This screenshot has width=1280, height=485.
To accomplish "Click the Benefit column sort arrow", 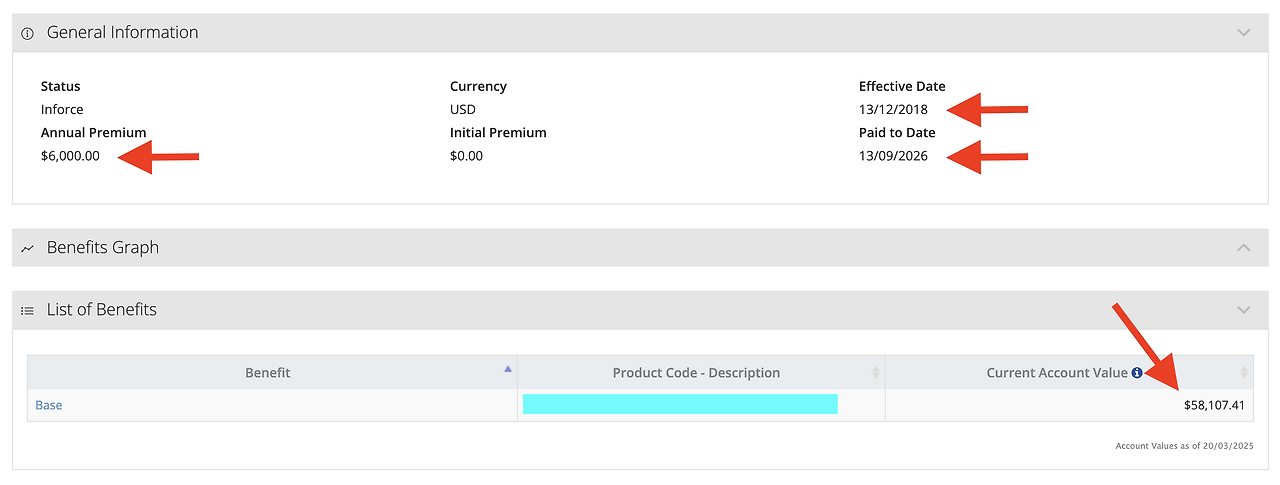I will [508, 369].
